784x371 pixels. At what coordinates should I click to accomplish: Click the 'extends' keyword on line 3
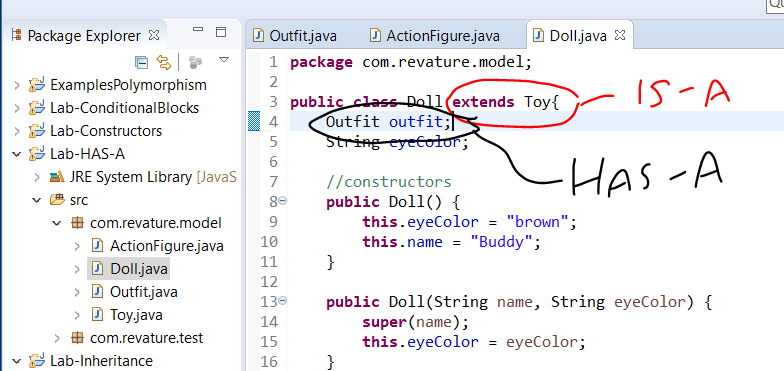484,102
